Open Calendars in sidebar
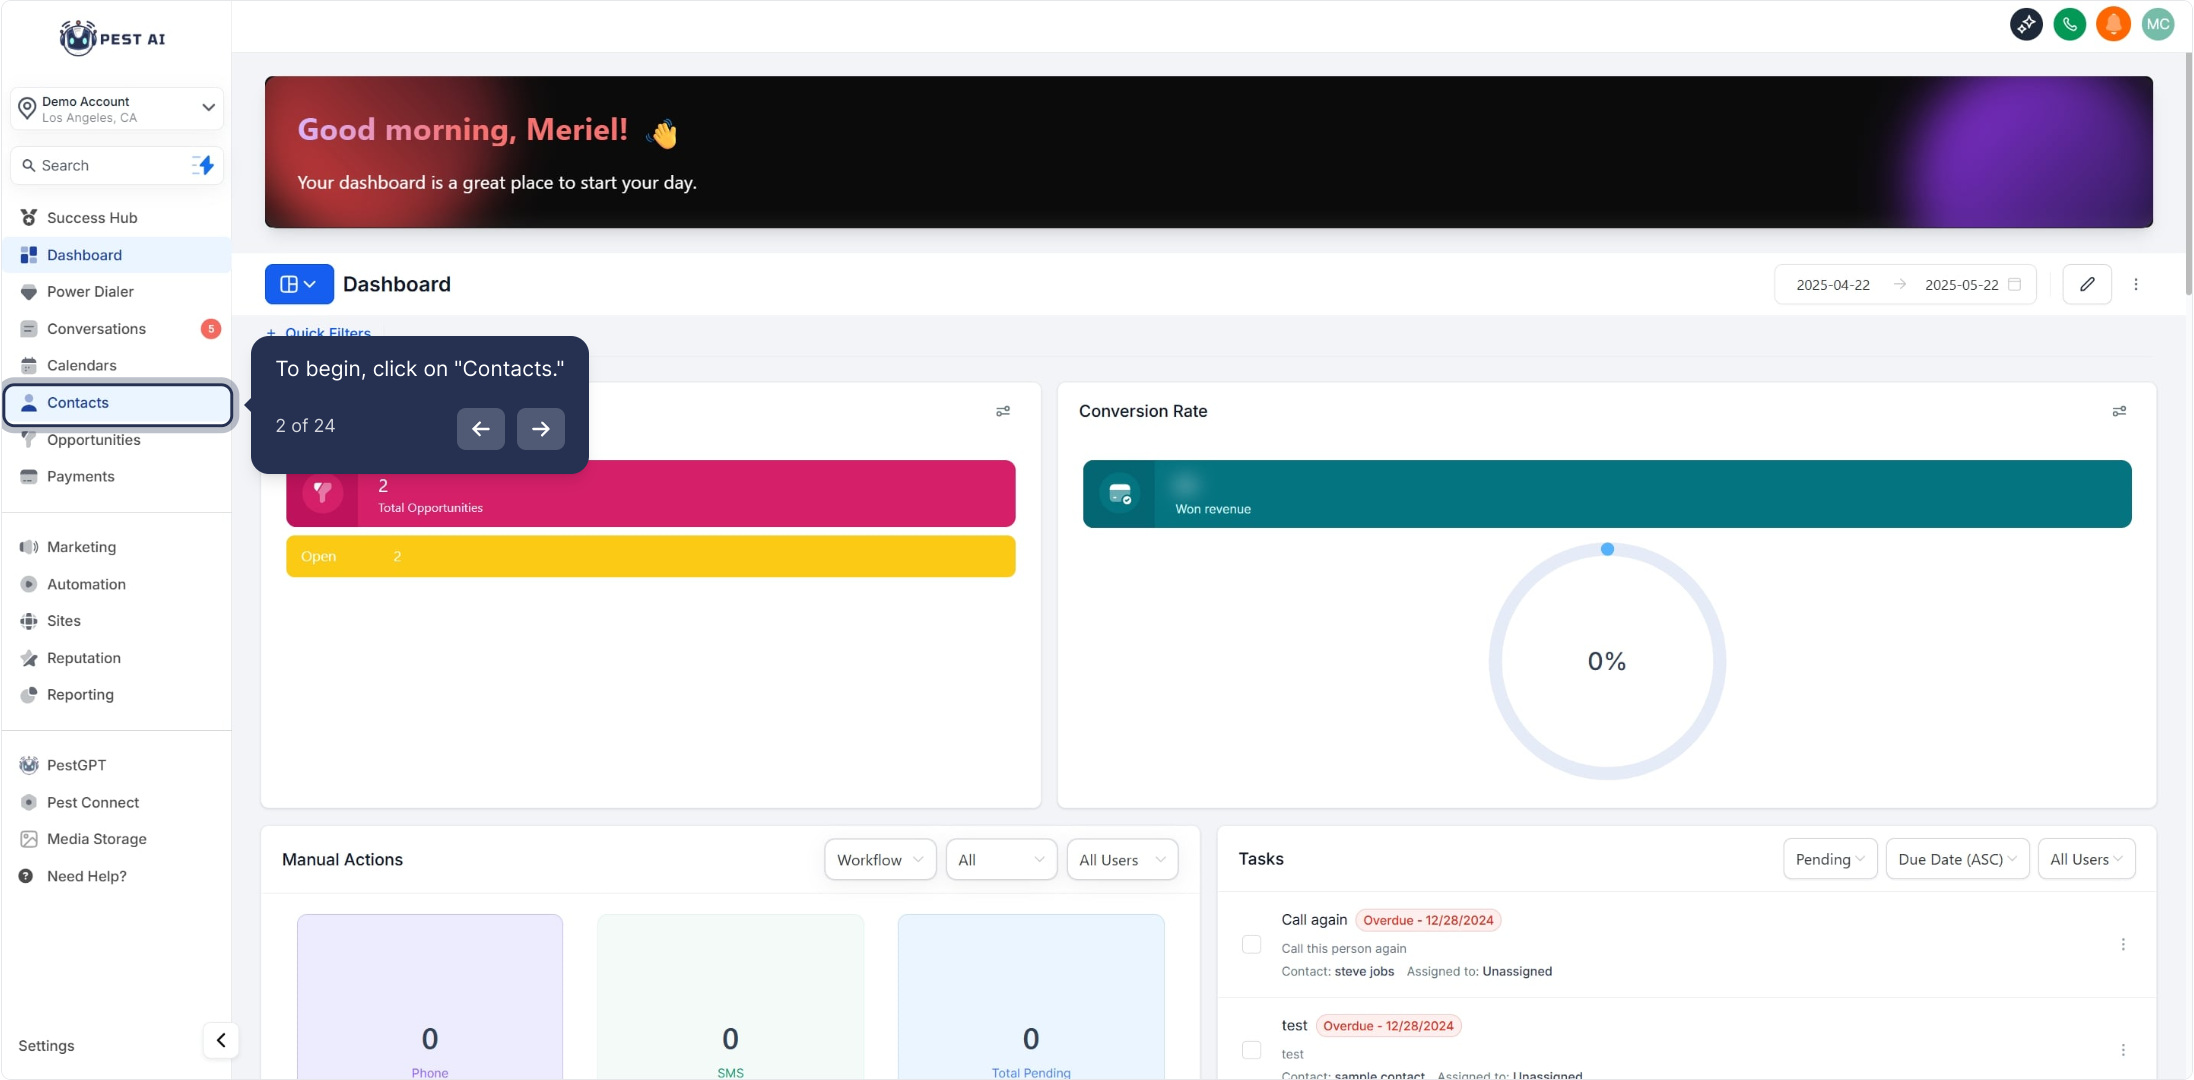 pos(117,366)
